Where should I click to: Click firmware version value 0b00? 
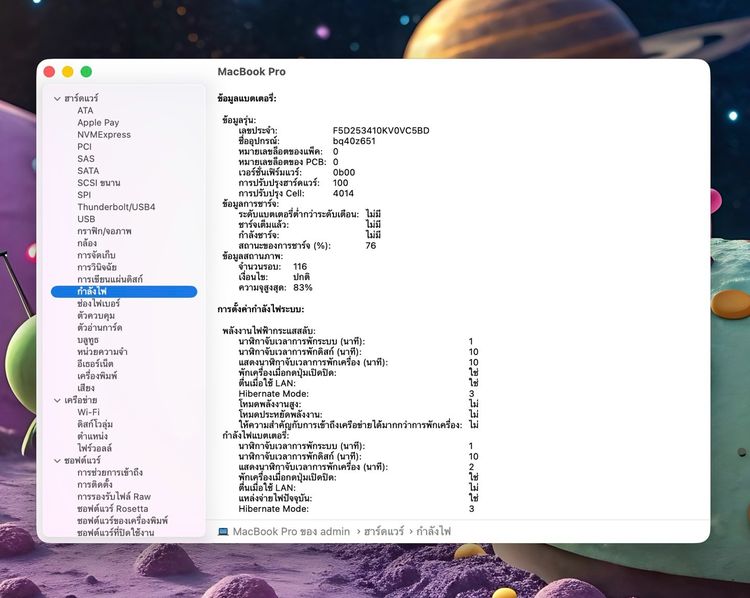(x=344, y=172)
